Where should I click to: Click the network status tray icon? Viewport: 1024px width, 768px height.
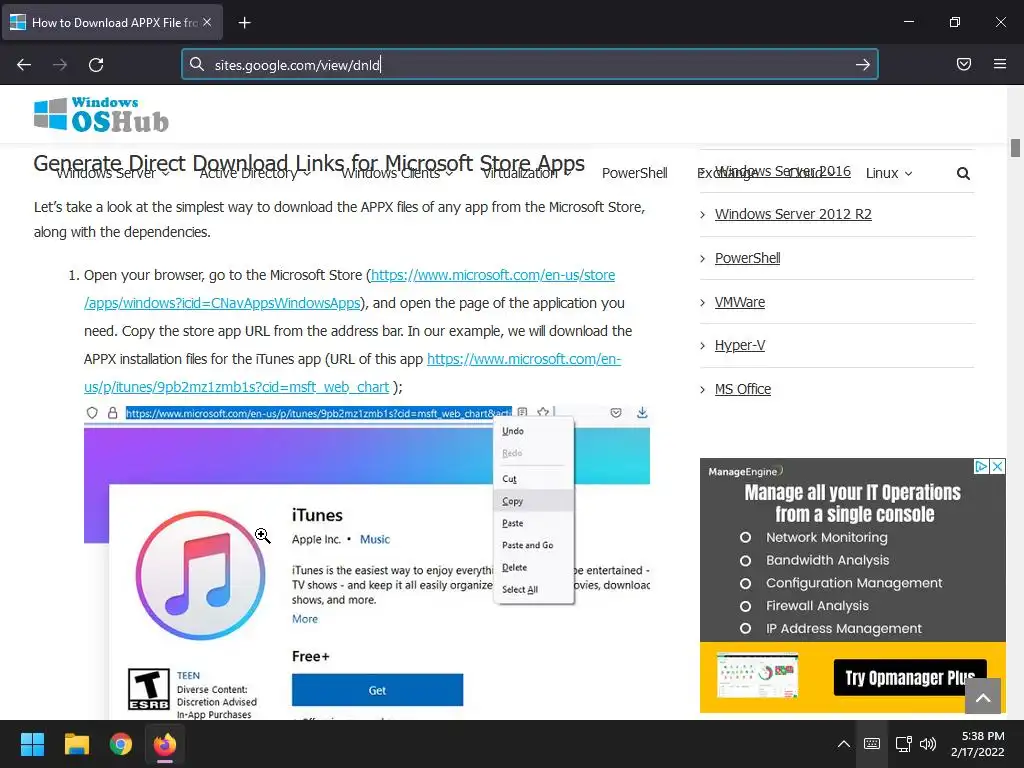(x=903, y=744)
